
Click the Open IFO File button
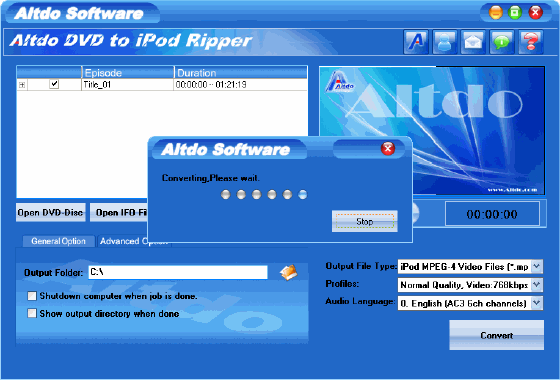[x=119, y=212]
